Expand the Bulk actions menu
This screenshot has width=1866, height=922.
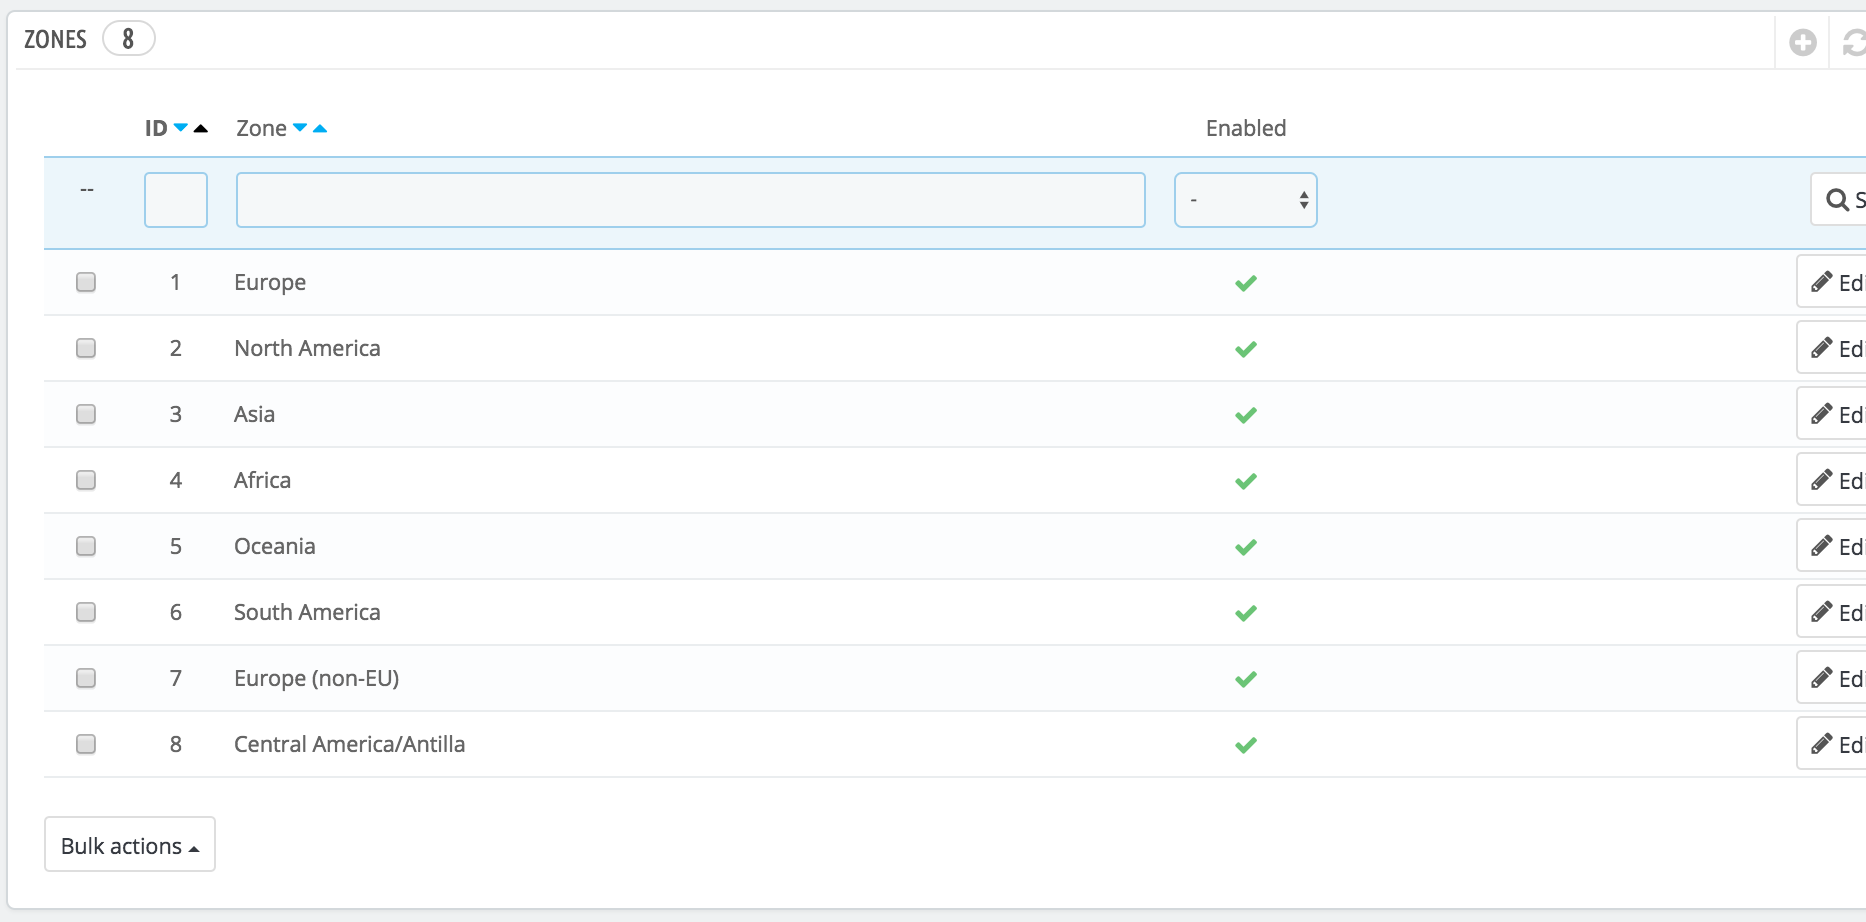click(x=130, y=845)
